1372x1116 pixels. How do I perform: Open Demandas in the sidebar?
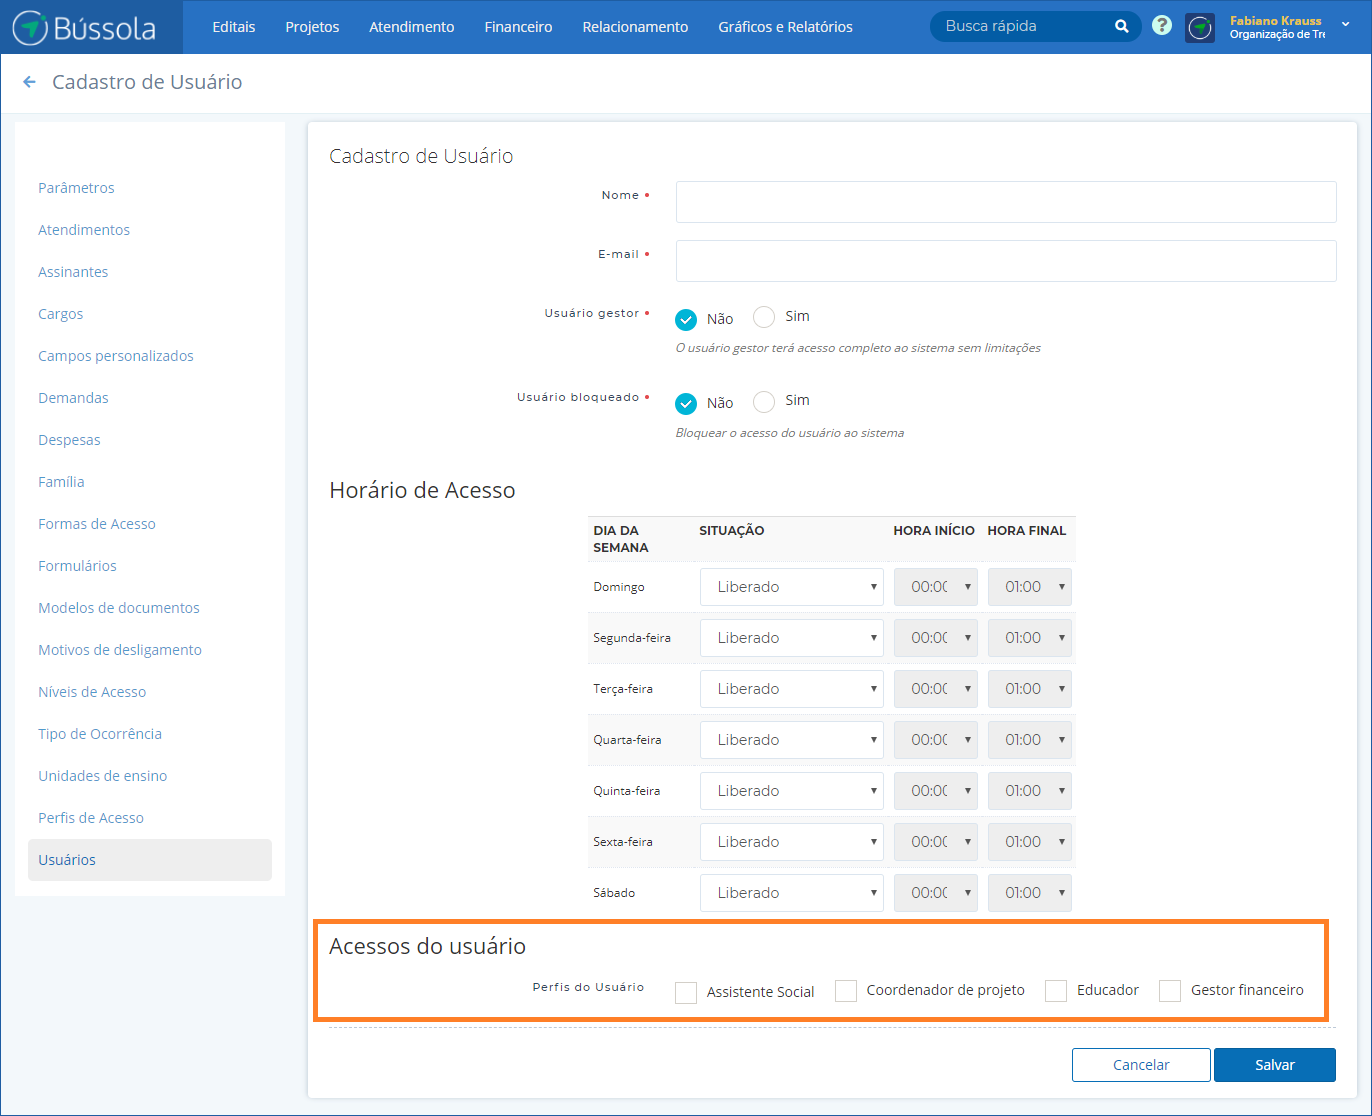pos(73,398)
